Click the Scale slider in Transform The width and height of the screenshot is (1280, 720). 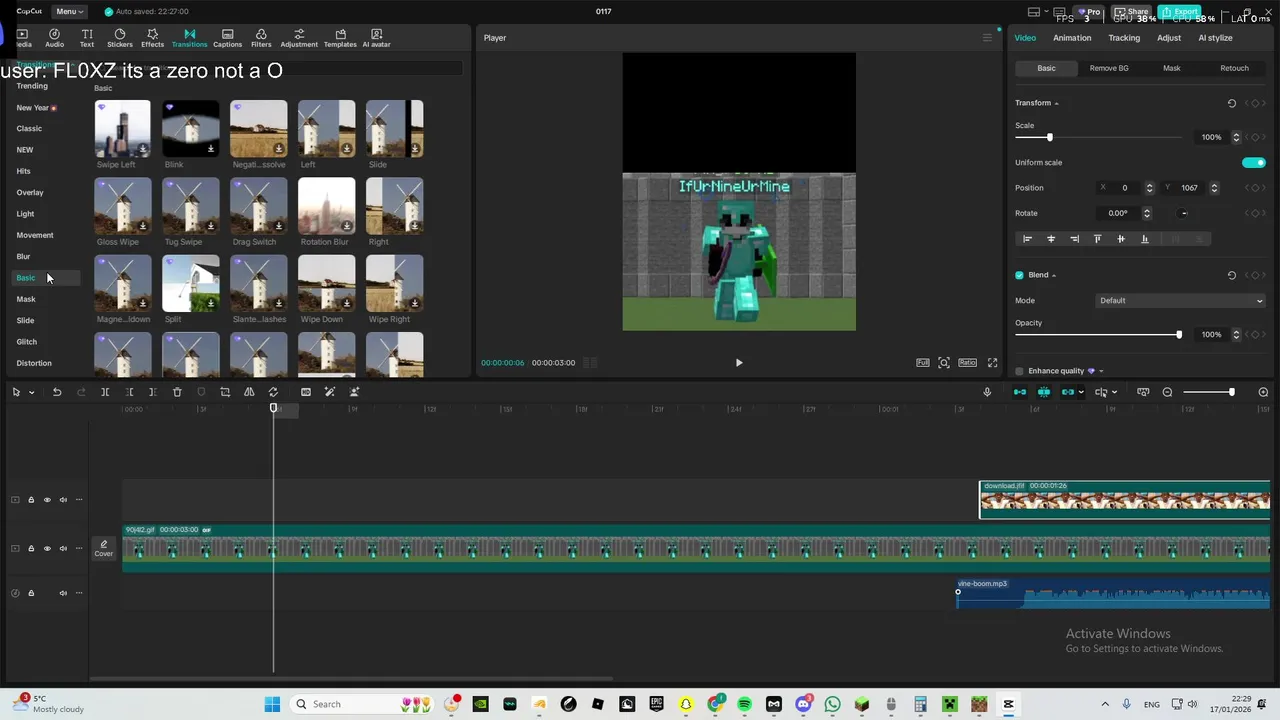(x=1099, y=137)
